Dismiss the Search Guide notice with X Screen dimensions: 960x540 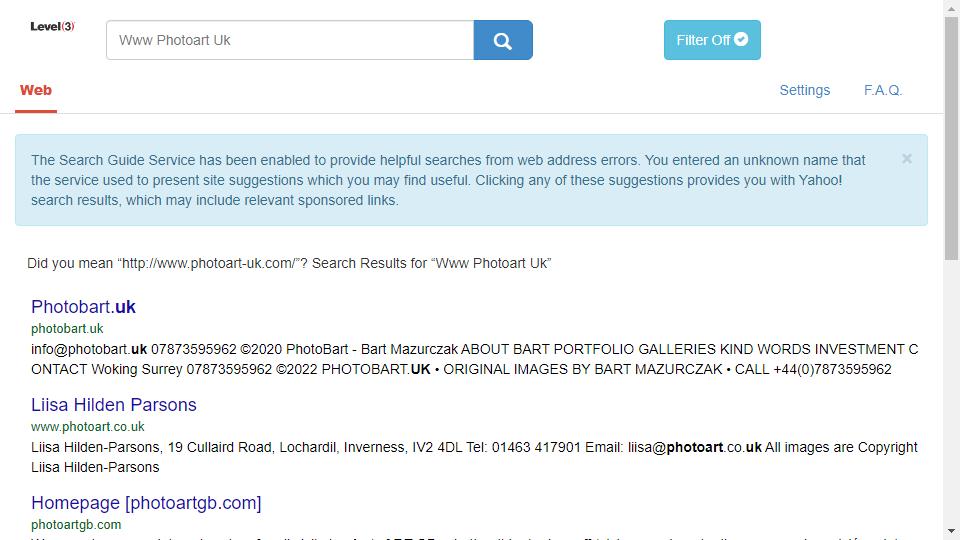pos(907,159)
